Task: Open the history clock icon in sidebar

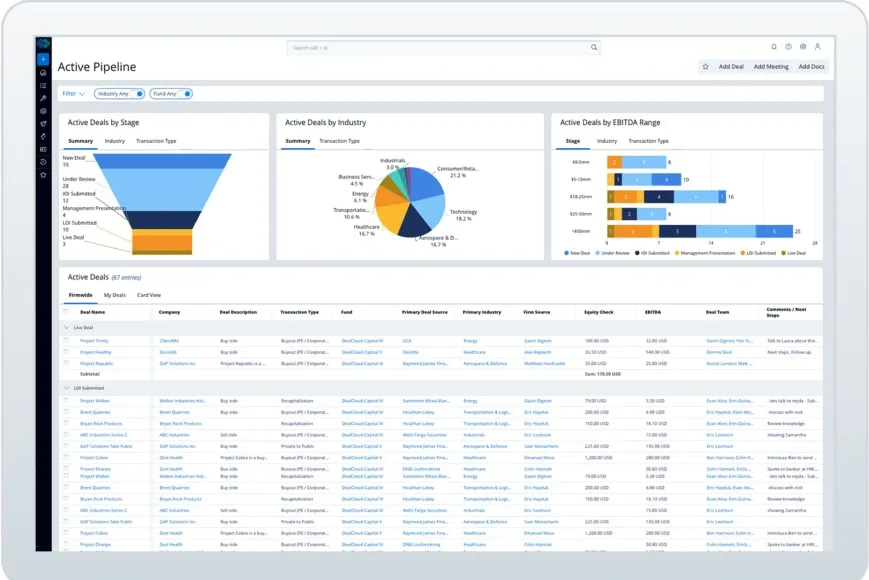Action: click(x=43, y=162)
